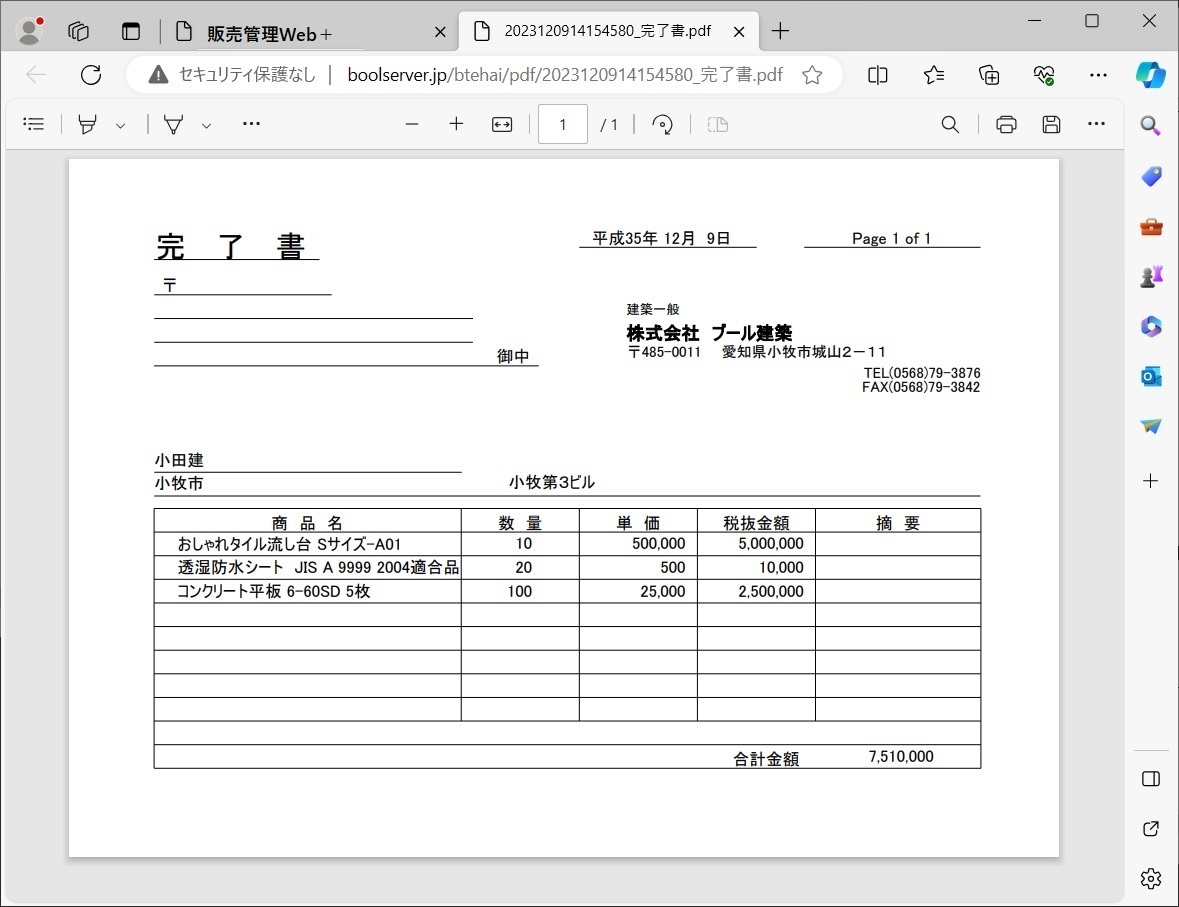Open sidebar Shopping tag

[1150, 176]
